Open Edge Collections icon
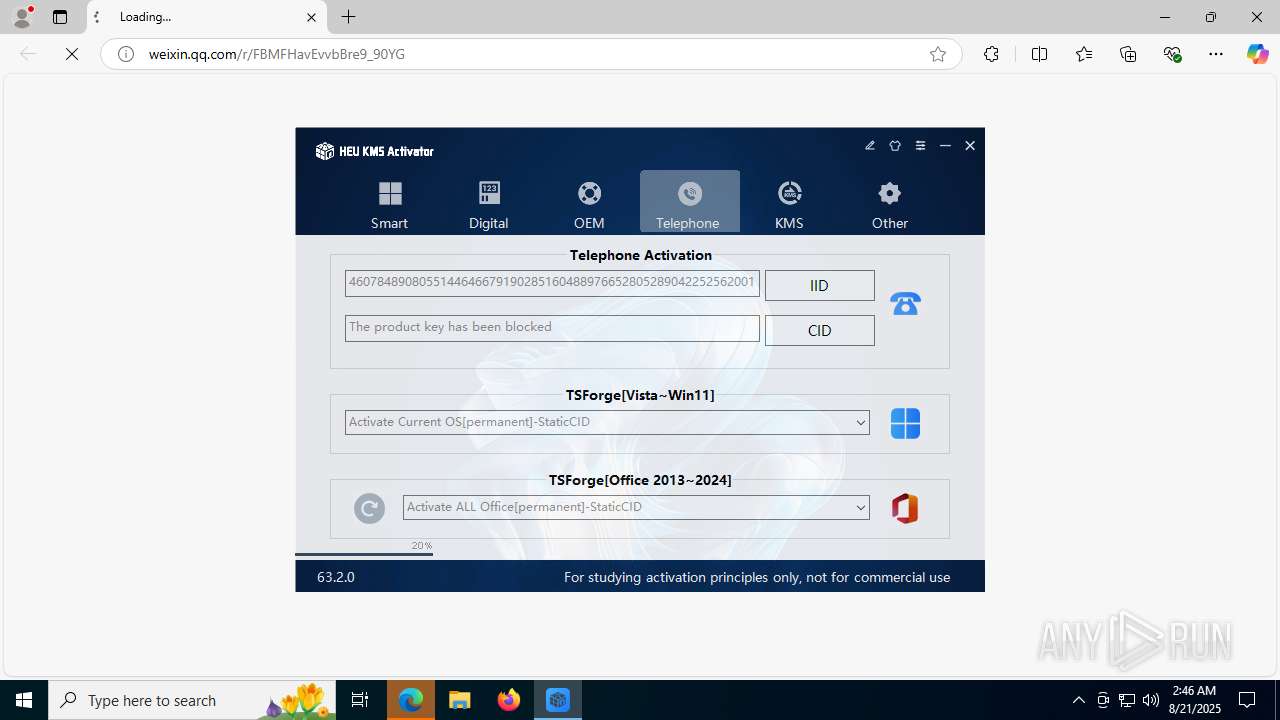This screenshot has height=720, width=1280. [1128, 54]
